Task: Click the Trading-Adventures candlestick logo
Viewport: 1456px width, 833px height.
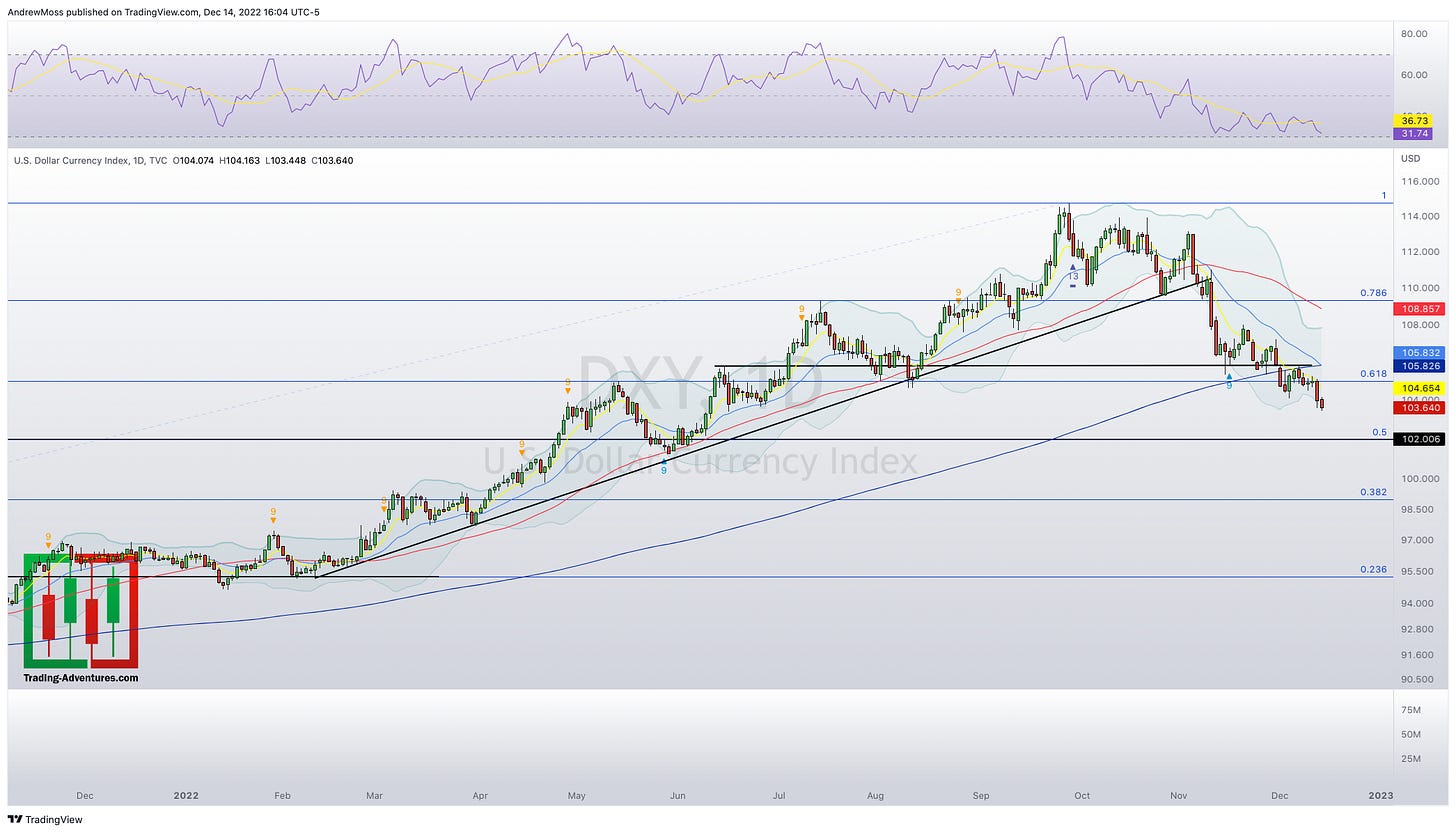Action: point(80,611)
